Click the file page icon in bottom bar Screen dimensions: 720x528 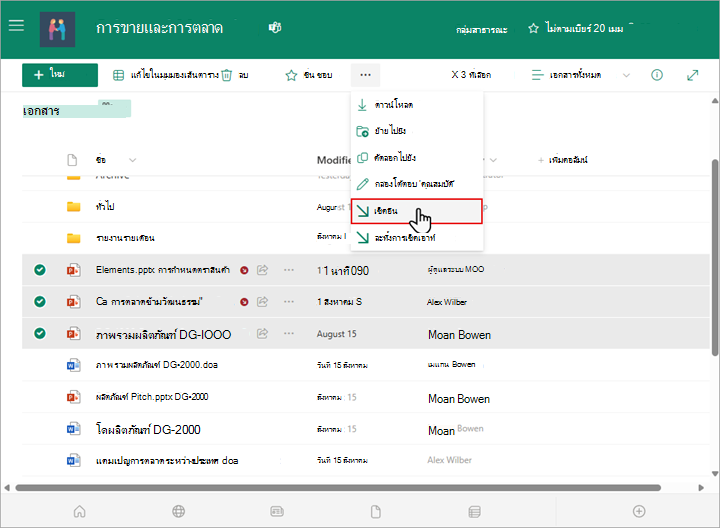point(376,511)
